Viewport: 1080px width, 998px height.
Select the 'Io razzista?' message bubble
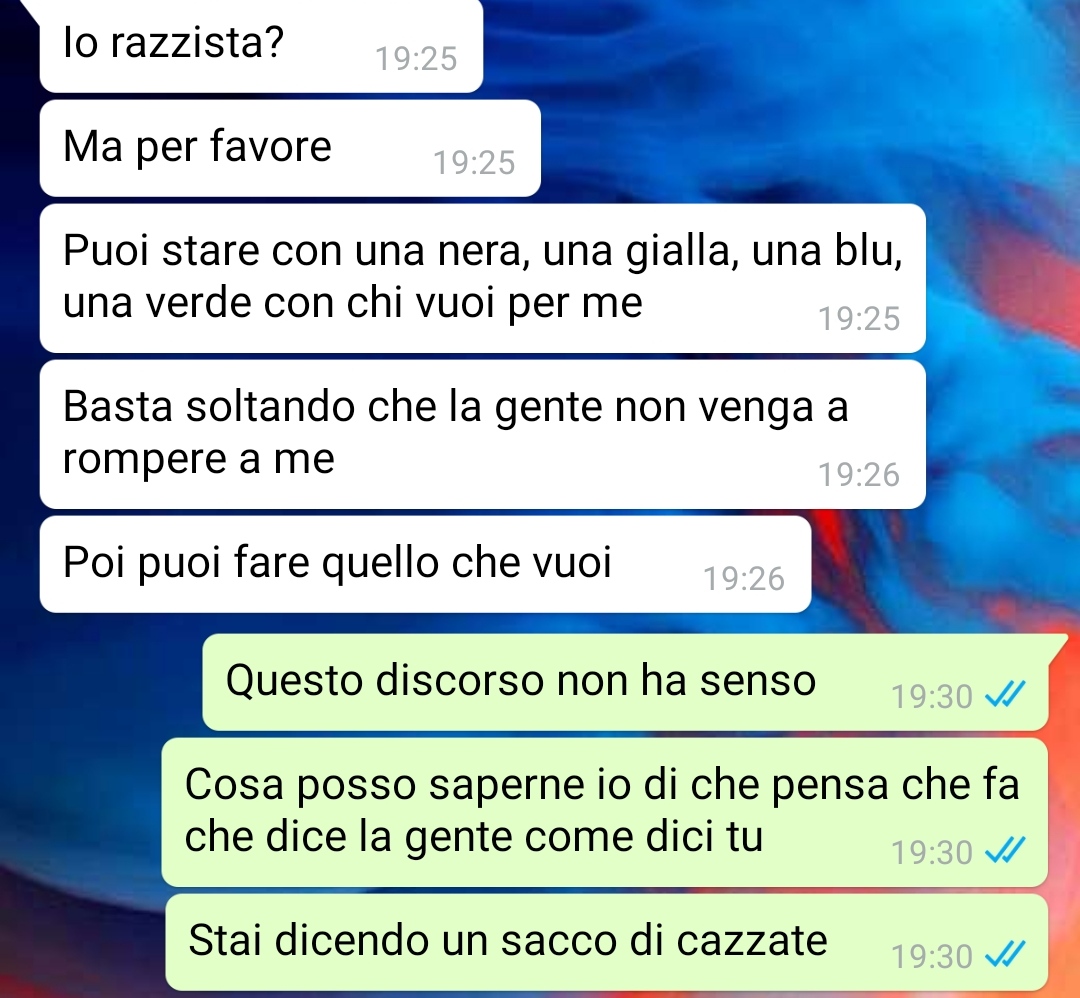click(x=261, y=45)
